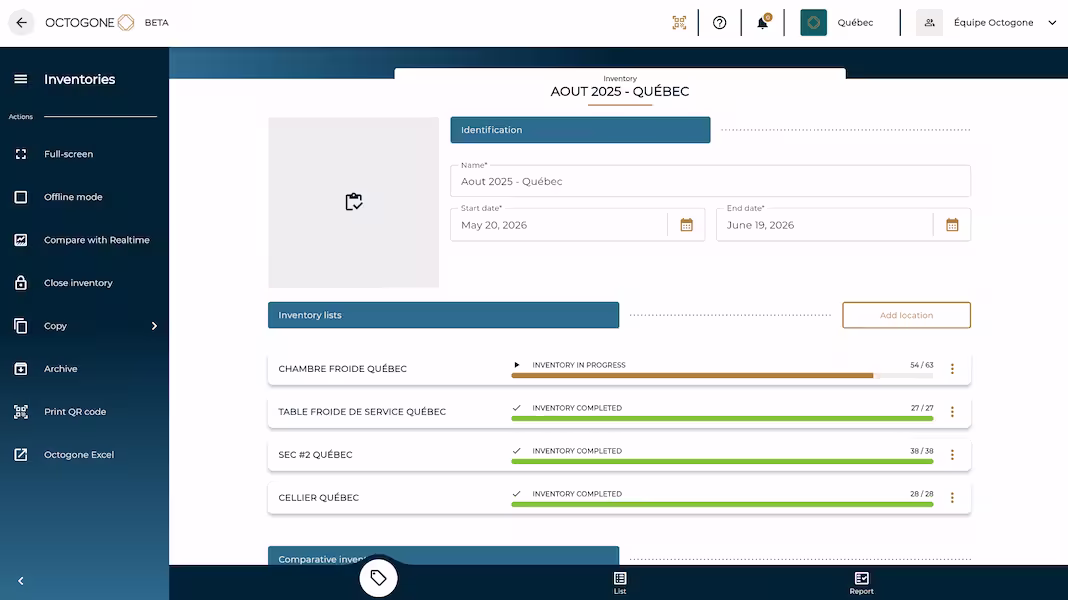
Task: Click Close inventory in the sidebar
Action: click(78, 283)
